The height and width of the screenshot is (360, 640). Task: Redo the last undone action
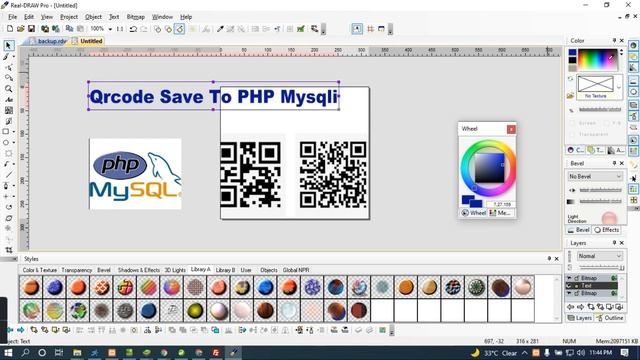[x=144, y=29]
